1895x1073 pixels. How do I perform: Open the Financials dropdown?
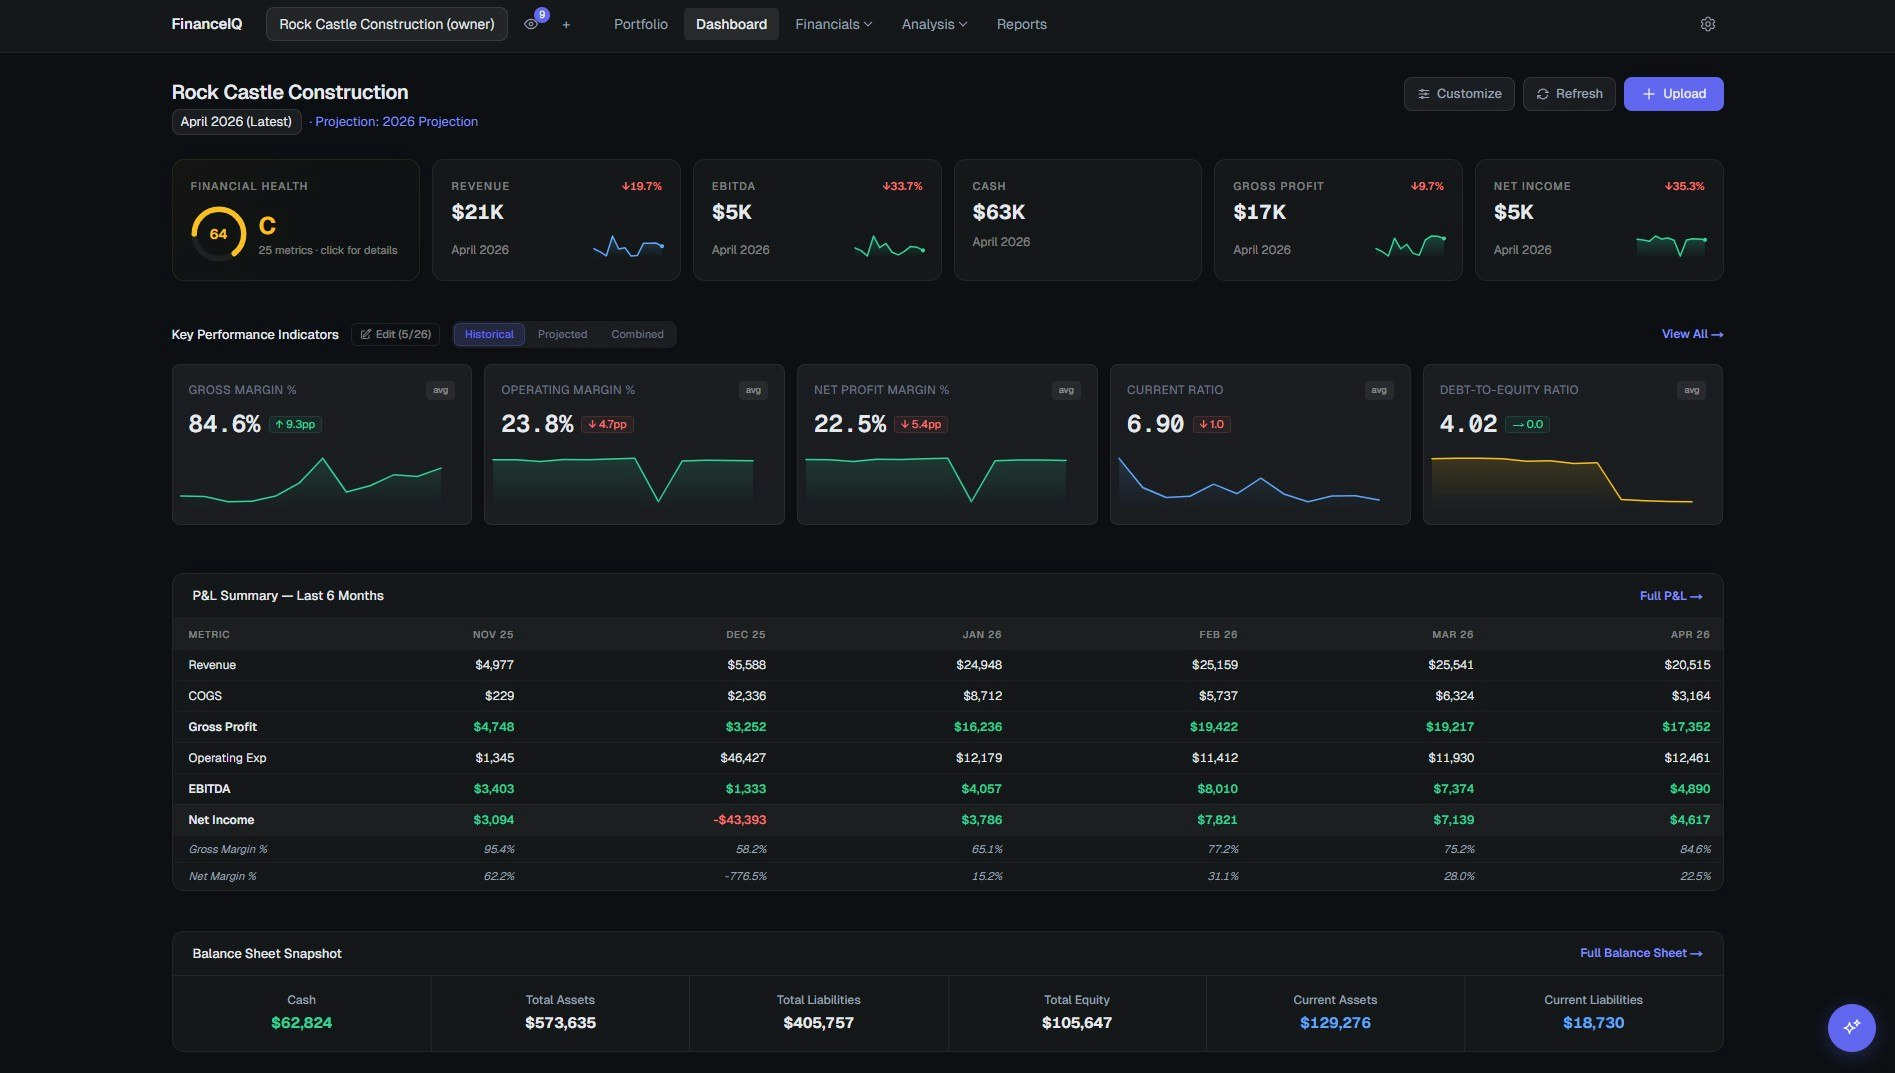833,23
